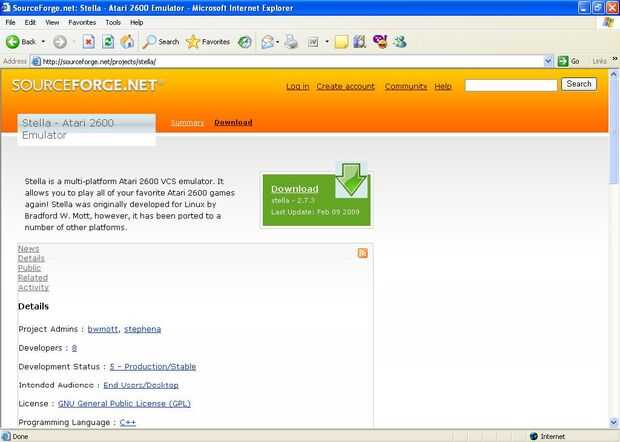Open the Back button history dropdown arrow
Image resolution: width=620 pixels, height=442 pixels.
pyautogui.click(x=43, y=42)
